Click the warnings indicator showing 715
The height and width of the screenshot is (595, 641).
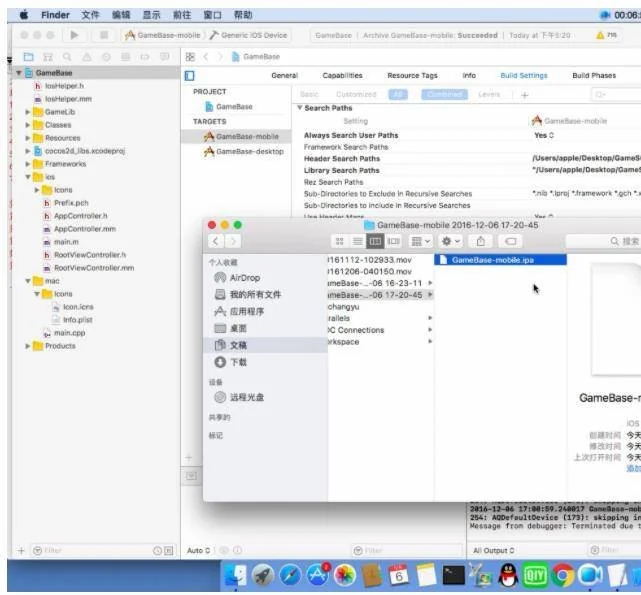click(605, 35)
